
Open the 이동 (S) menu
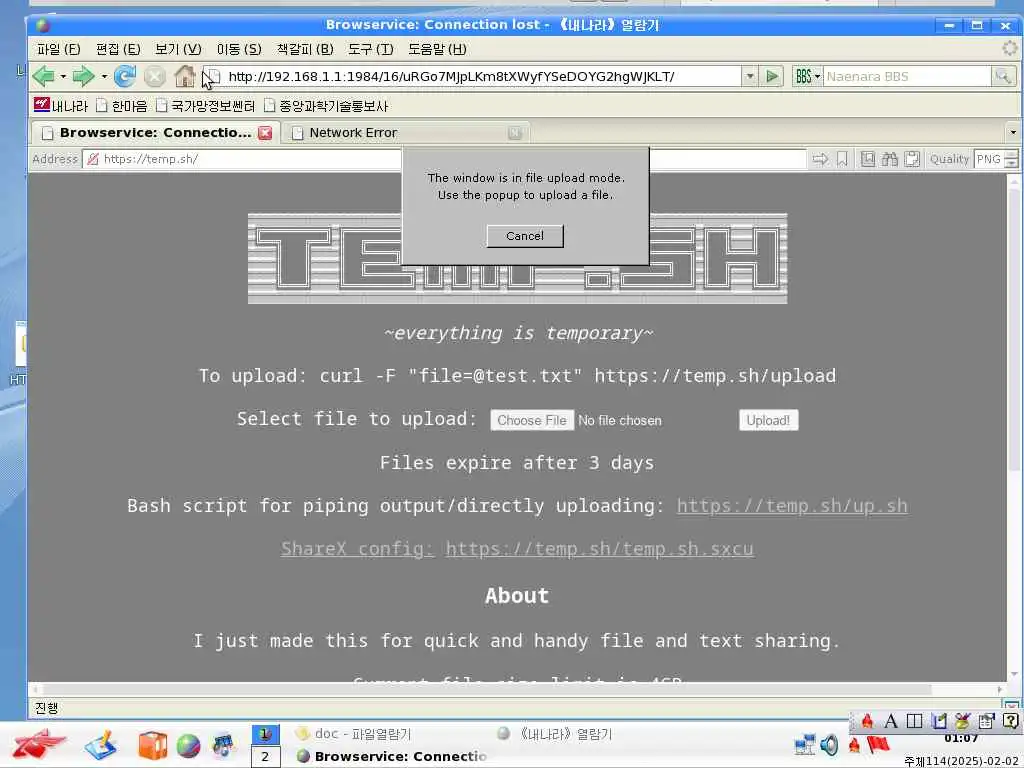pyautogui.click(x=238, y=49)
